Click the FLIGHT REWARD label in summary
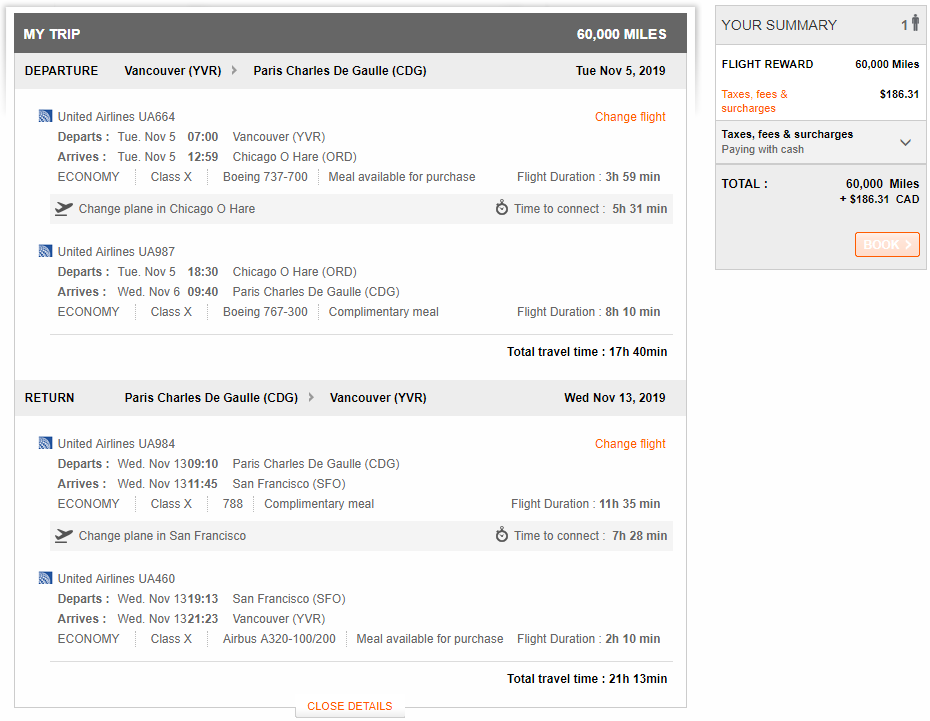The image size is (930, 721). click(767, 64)
